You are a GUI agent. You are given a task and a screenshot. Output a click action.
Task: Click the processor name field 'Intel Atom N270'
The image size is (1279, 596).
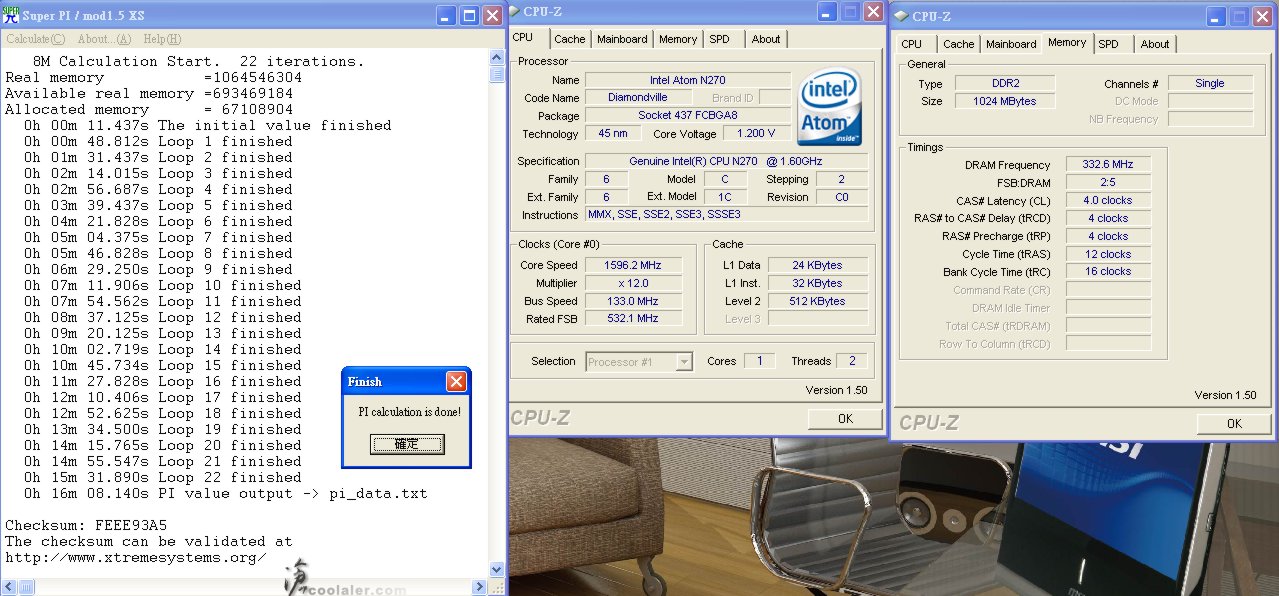click(x=688, y=80)
